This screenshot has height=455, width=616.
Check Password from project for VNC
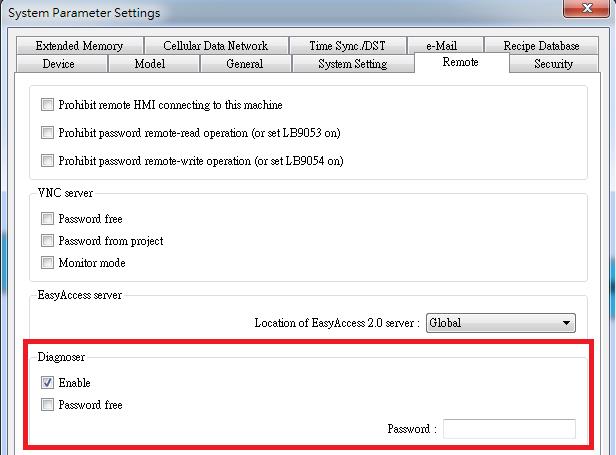pos(47,241)
